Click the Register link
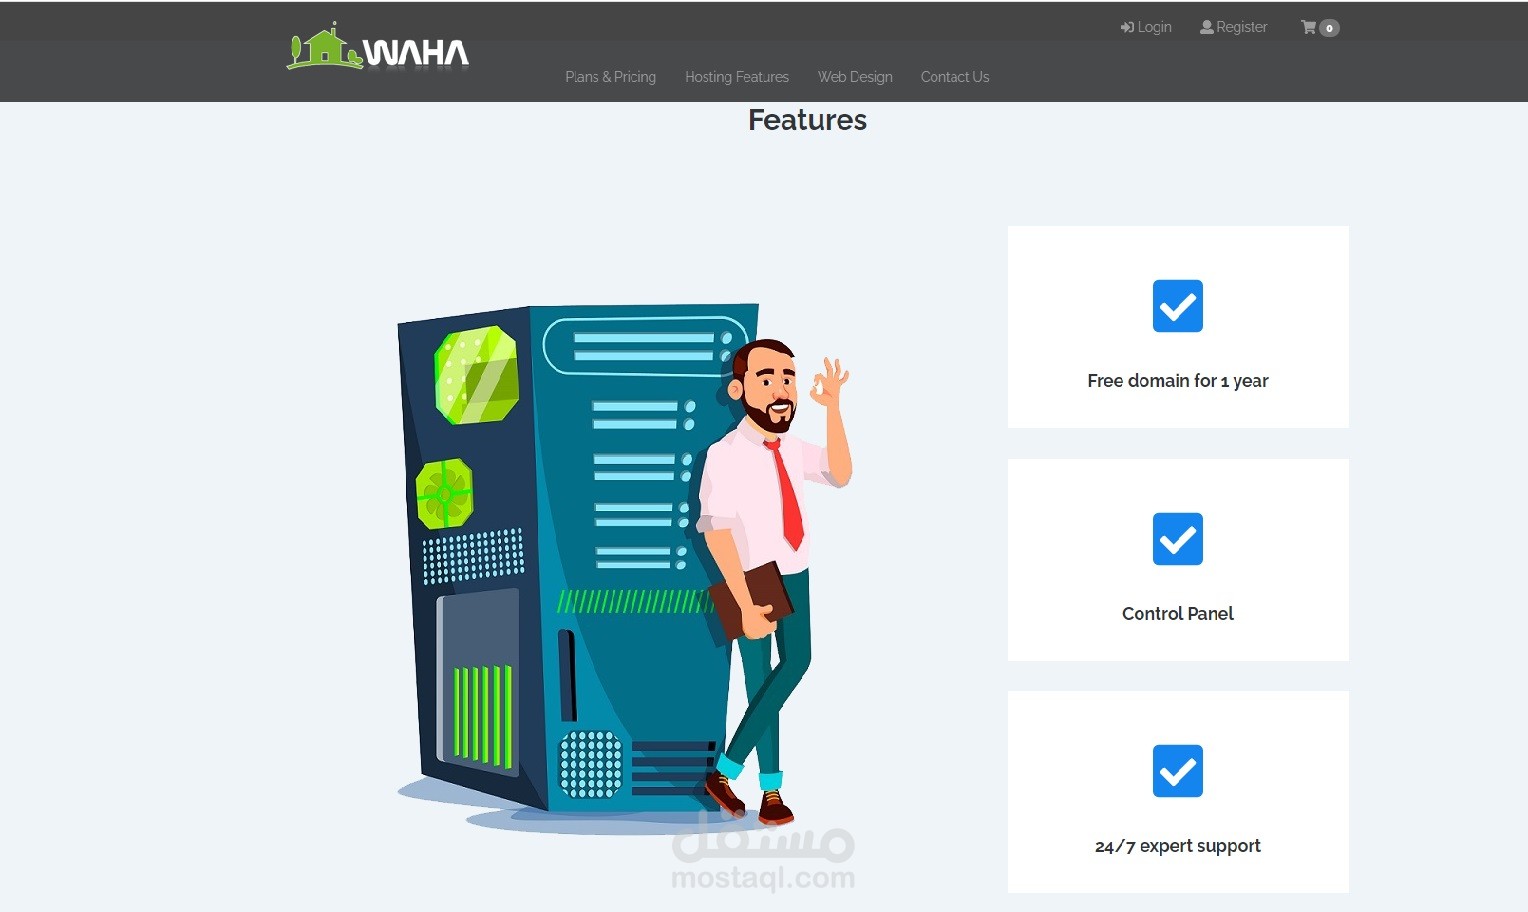Viewport: 1528px width, 912px height. coord(1234,27)
